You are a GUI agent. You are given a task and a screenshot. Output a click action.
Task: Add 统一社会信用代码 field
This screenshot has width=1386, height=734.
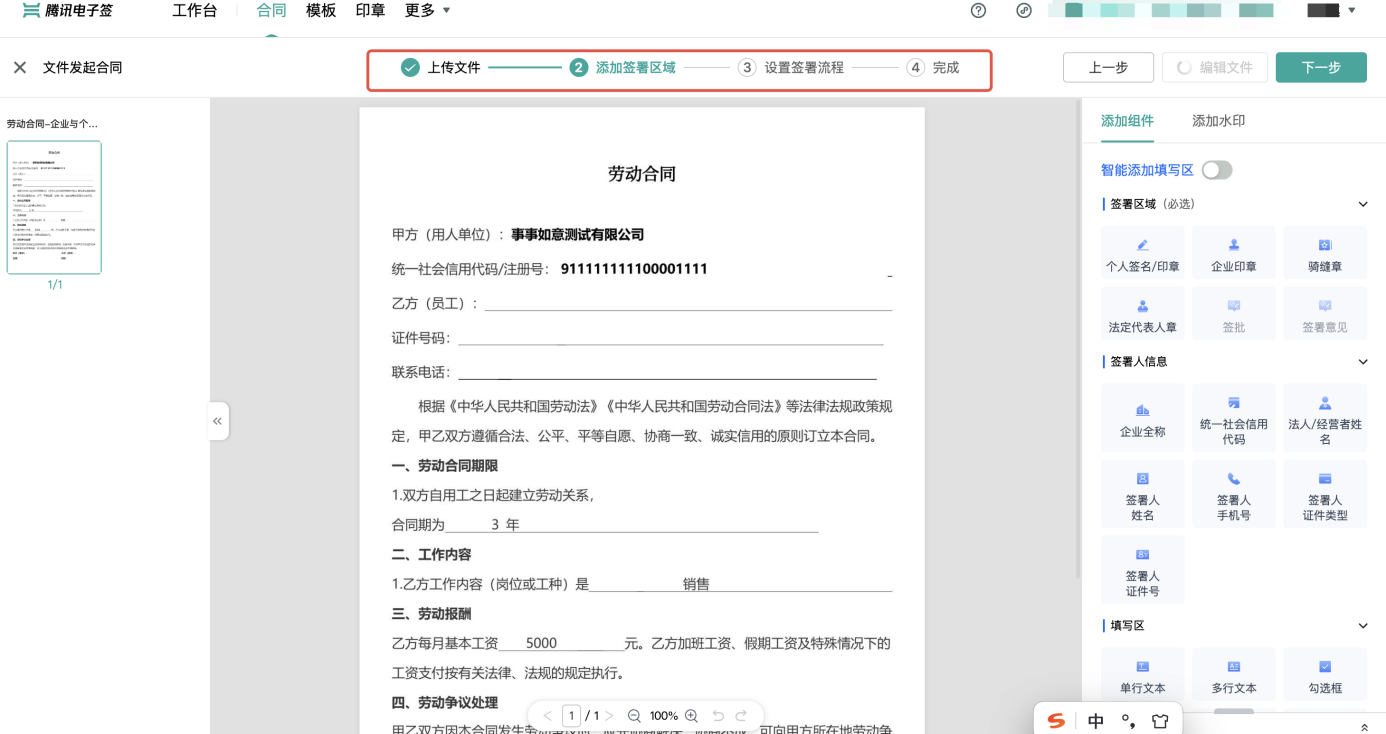[1233, 420]
